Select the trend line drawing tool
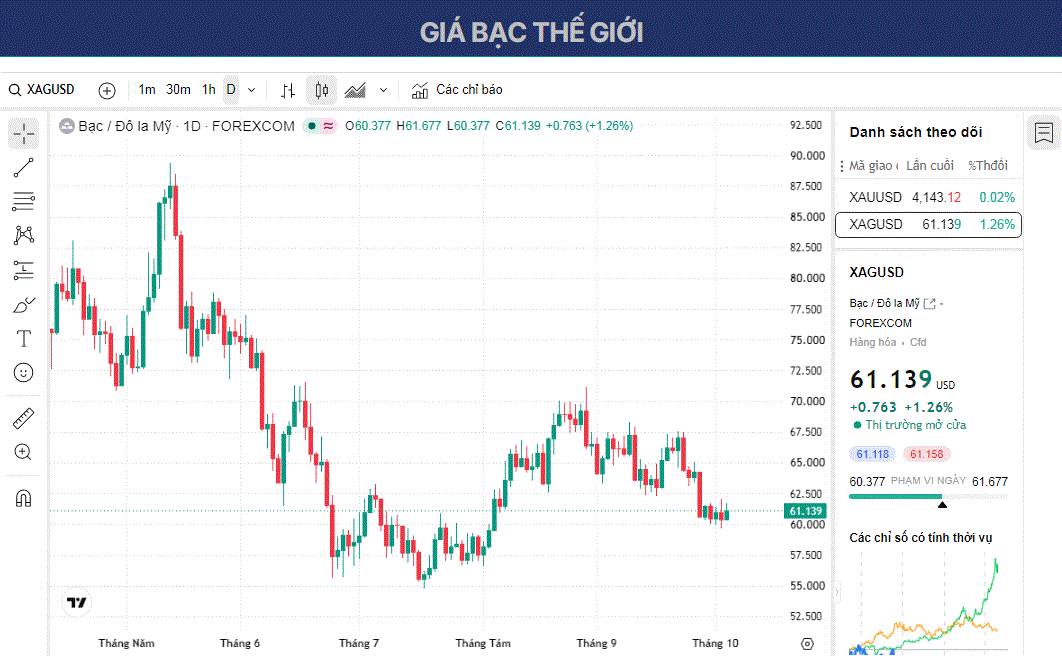 pos(24,168)
